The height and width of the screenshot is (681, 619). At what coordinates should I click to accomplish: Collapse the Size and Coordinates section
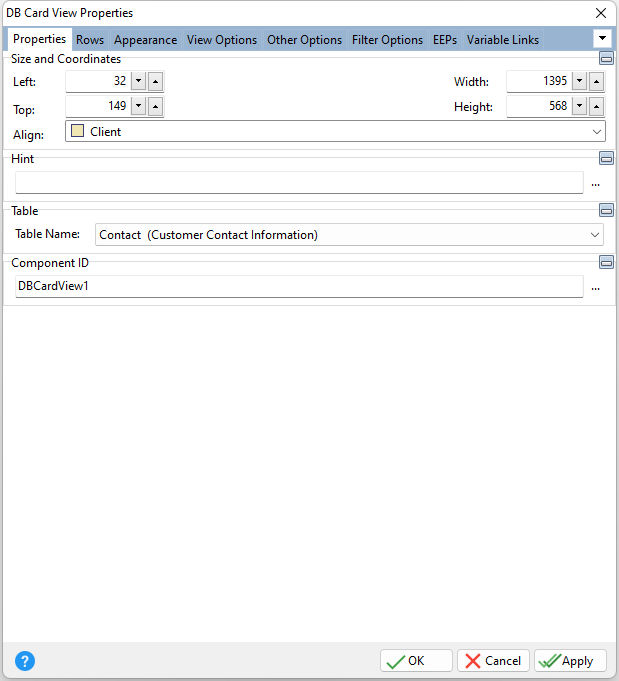click(606, 58)
